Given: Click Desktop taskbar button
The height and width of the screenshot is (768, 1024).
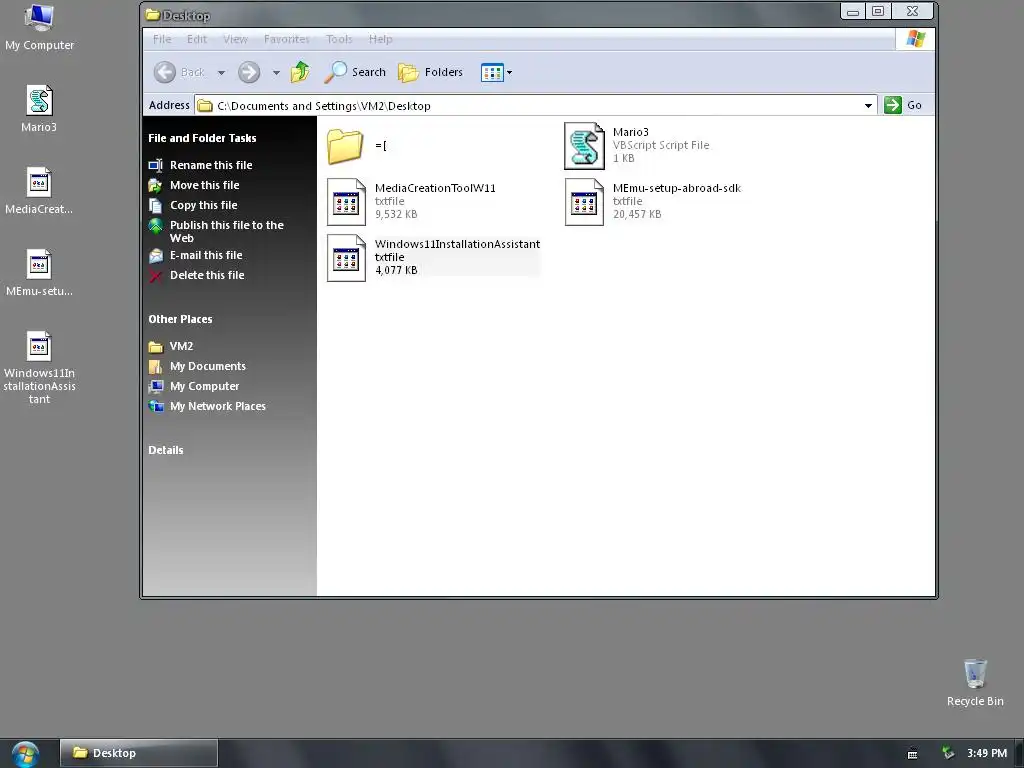Looking at the screenshot, I should pyautogui.click(x=138, y=753).
